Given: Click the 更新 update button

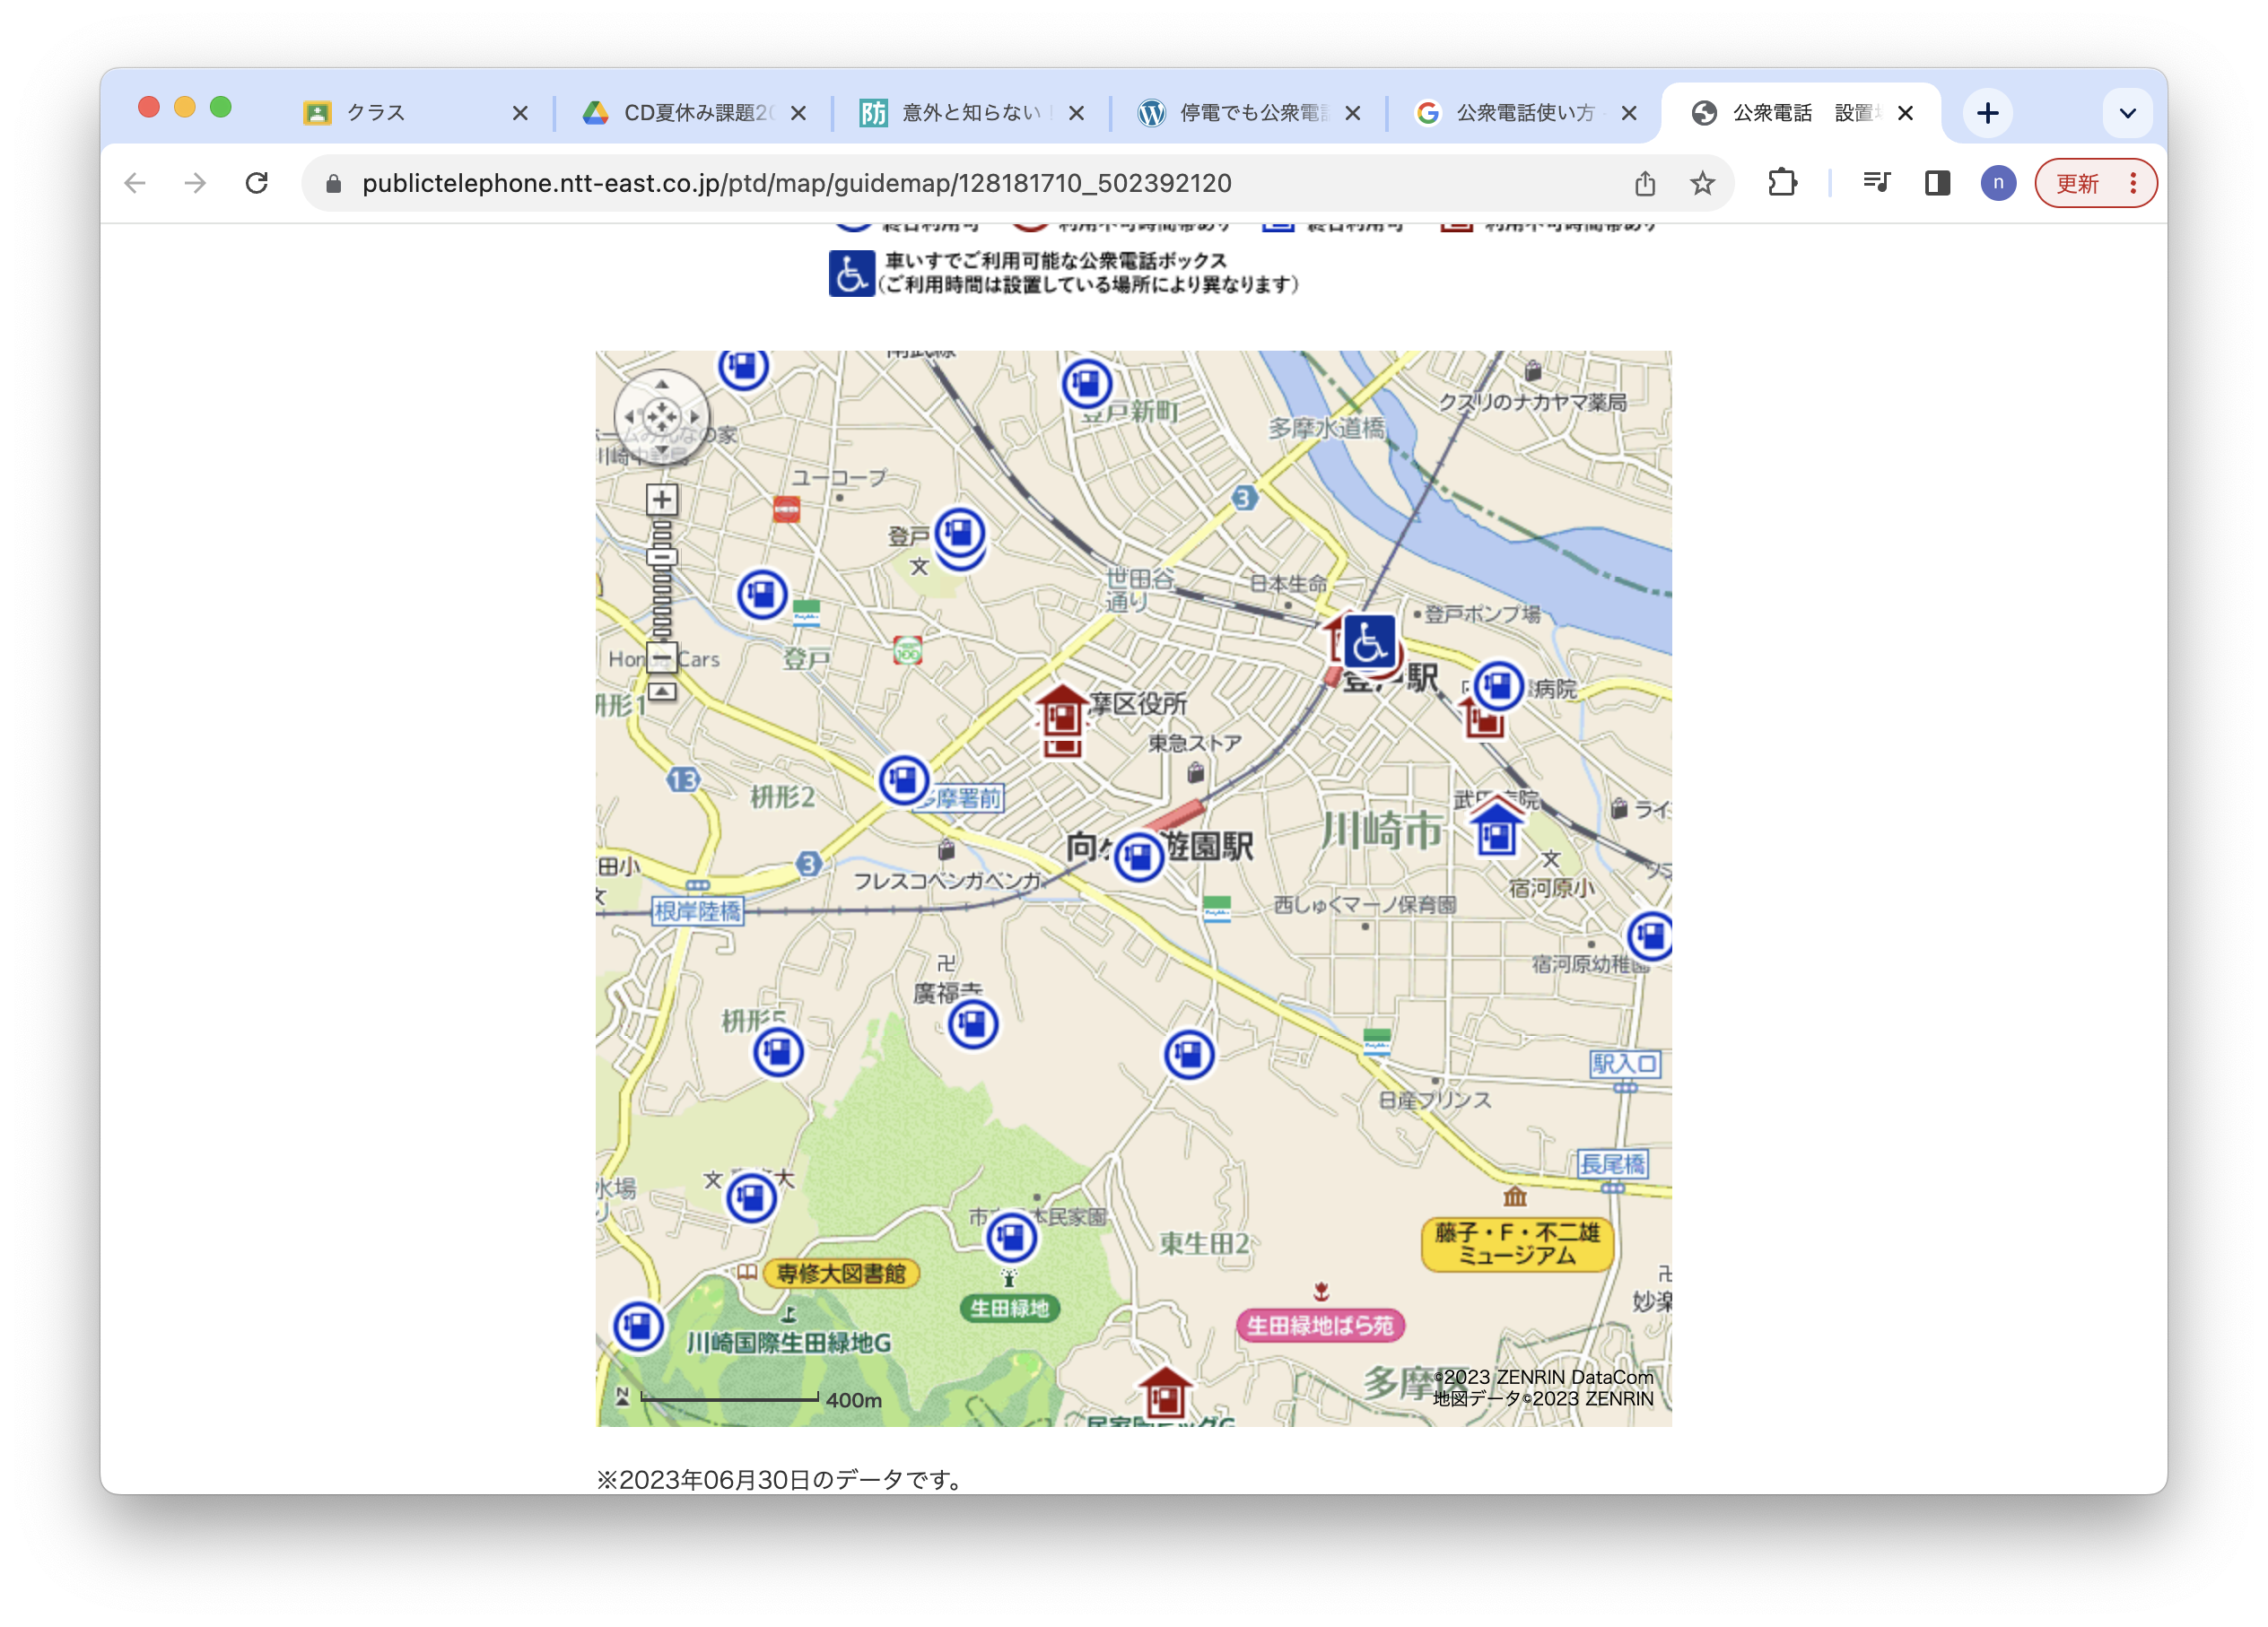Looking at the screenshot, I should (2077, 183).
